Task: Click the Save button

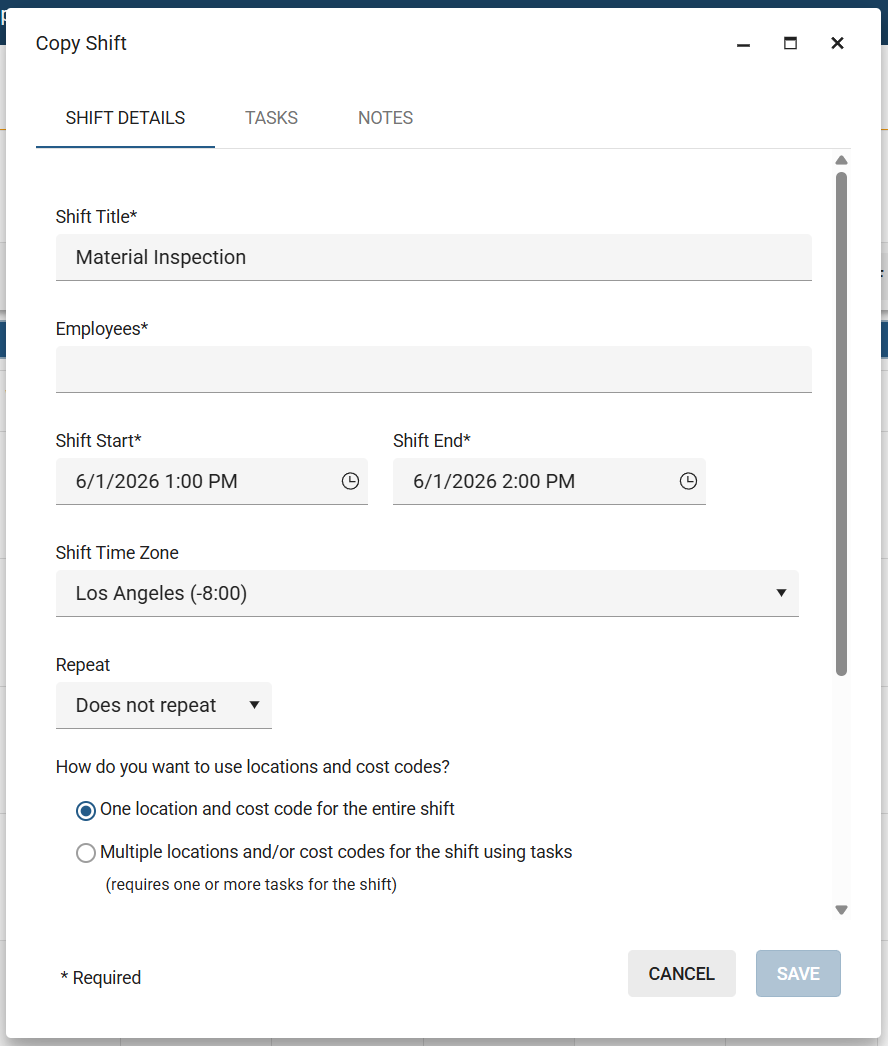Action: (x=798, y=973)
